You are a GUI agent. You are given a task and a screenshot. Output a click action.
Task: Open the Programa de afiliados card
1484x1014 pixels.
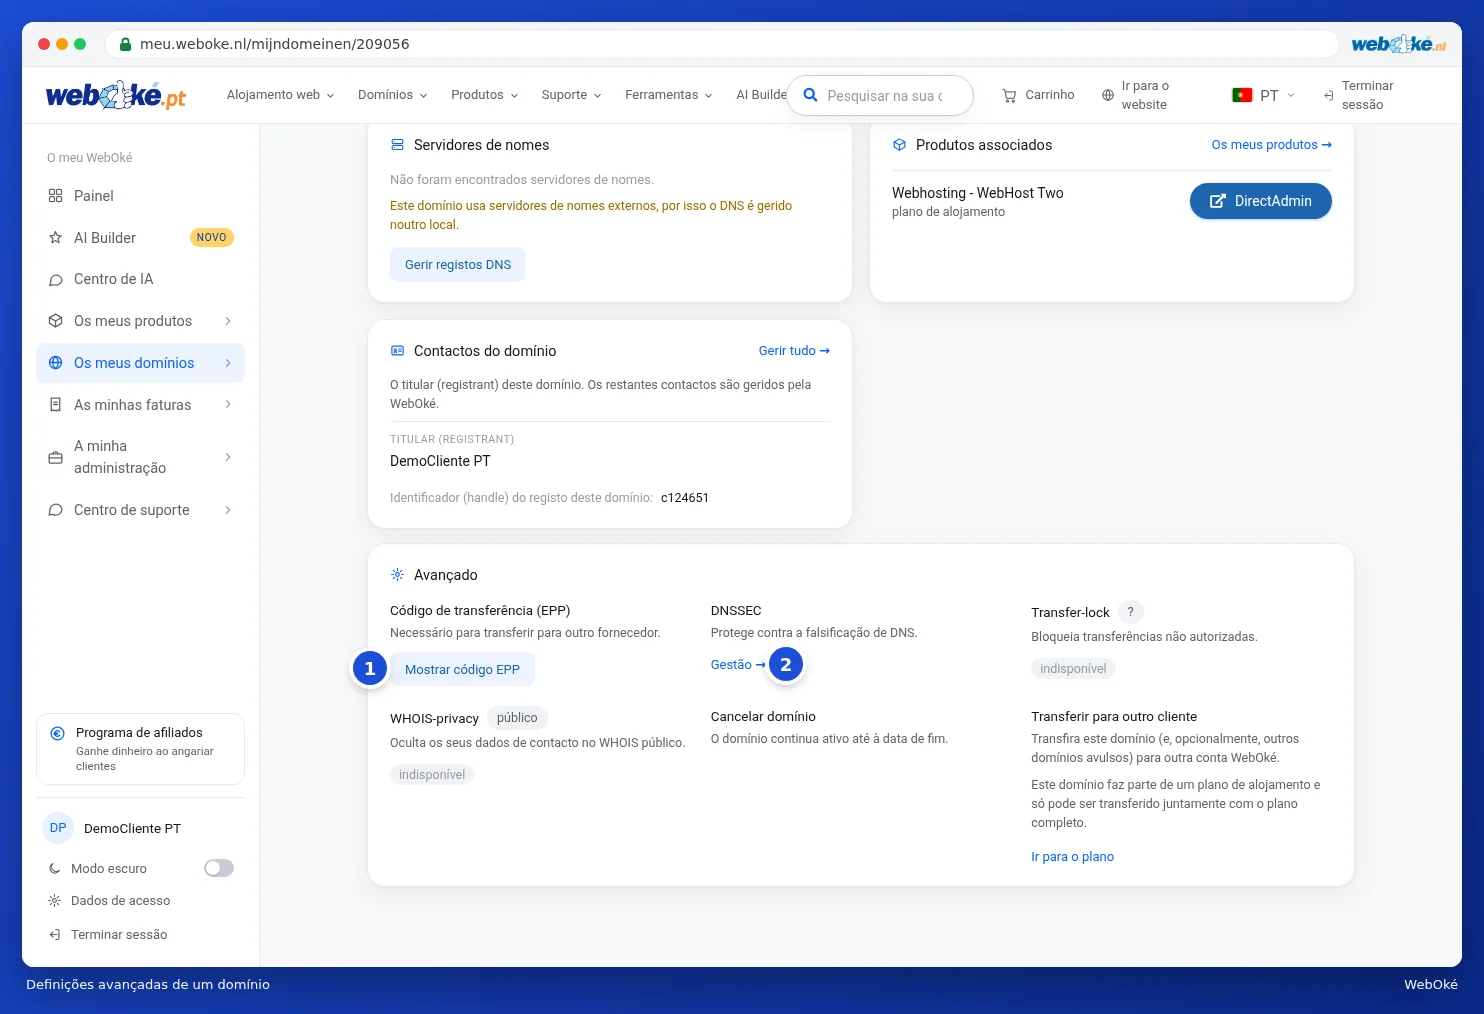140,749
